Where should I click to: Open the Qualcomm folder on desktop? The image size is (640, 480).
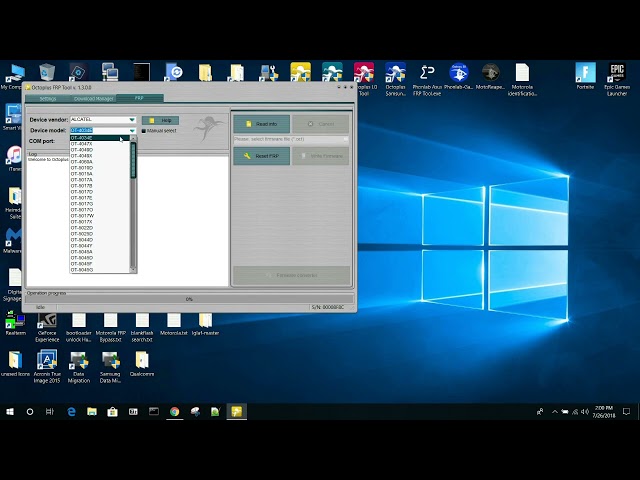pyautogui.click(x=142, y=364)
